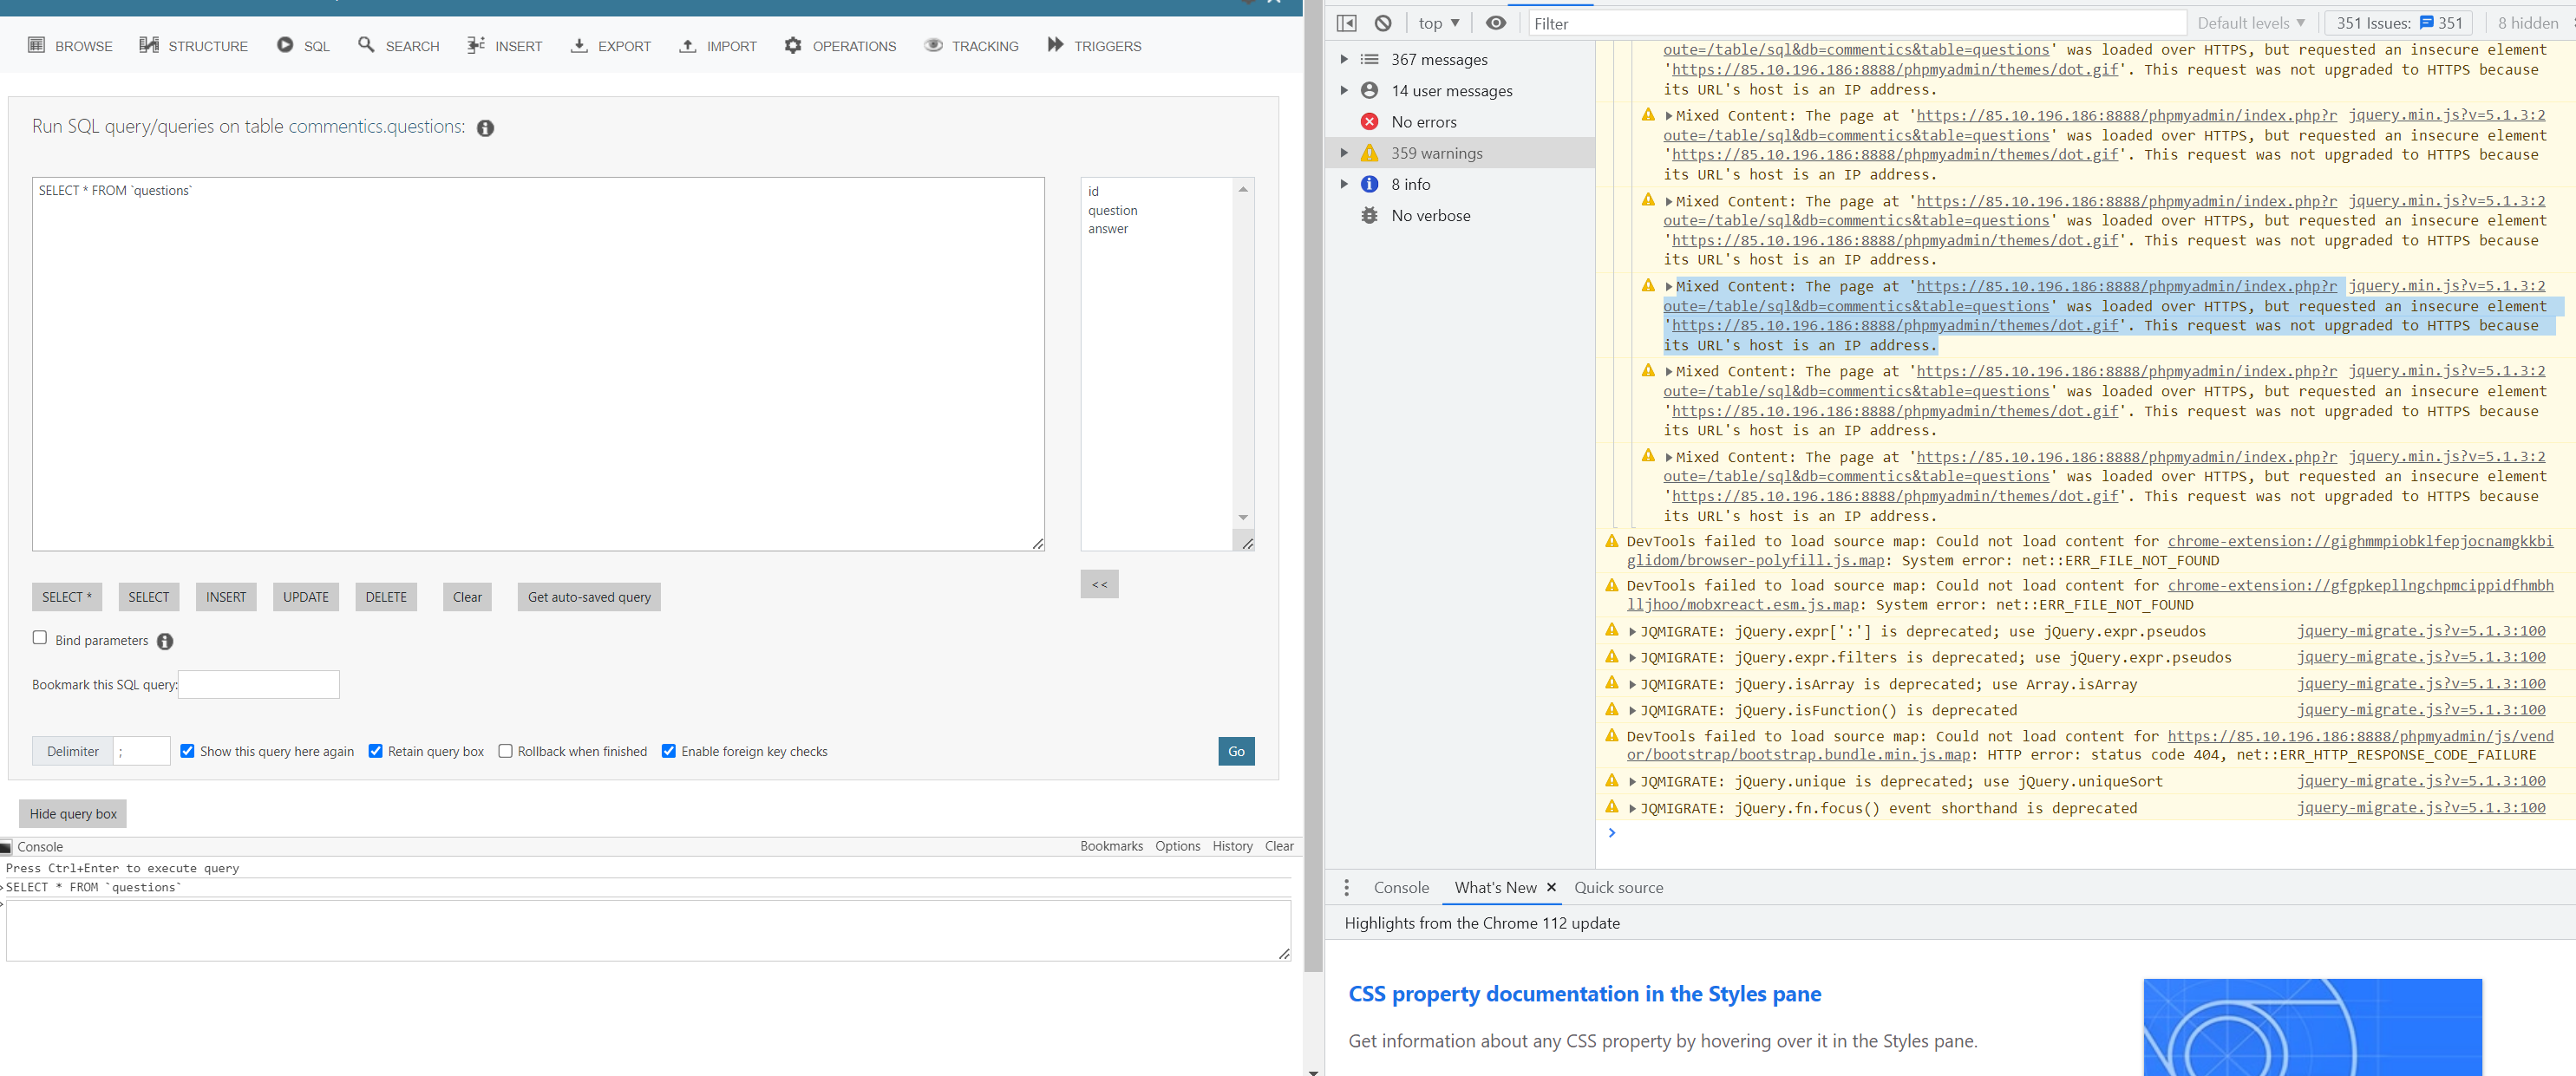Check Rollback when finished

coord(505,751)
